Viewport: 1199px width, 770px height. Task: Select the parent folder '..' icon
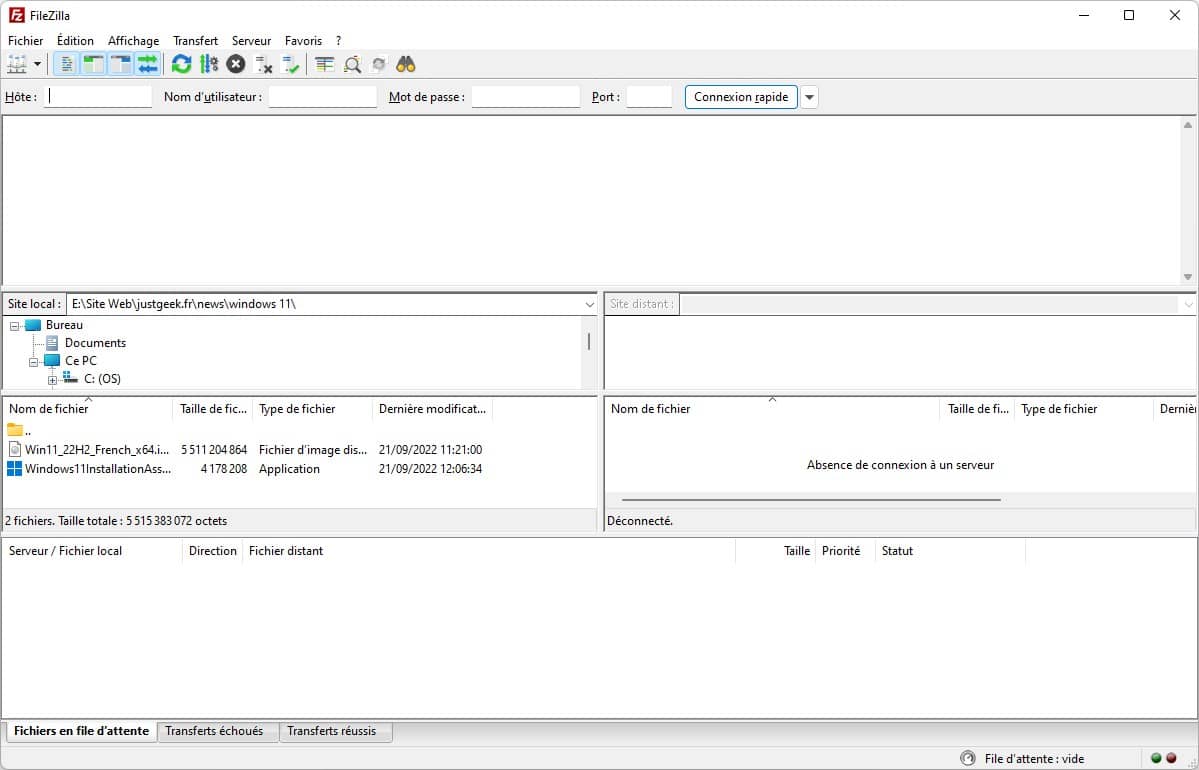15,430
